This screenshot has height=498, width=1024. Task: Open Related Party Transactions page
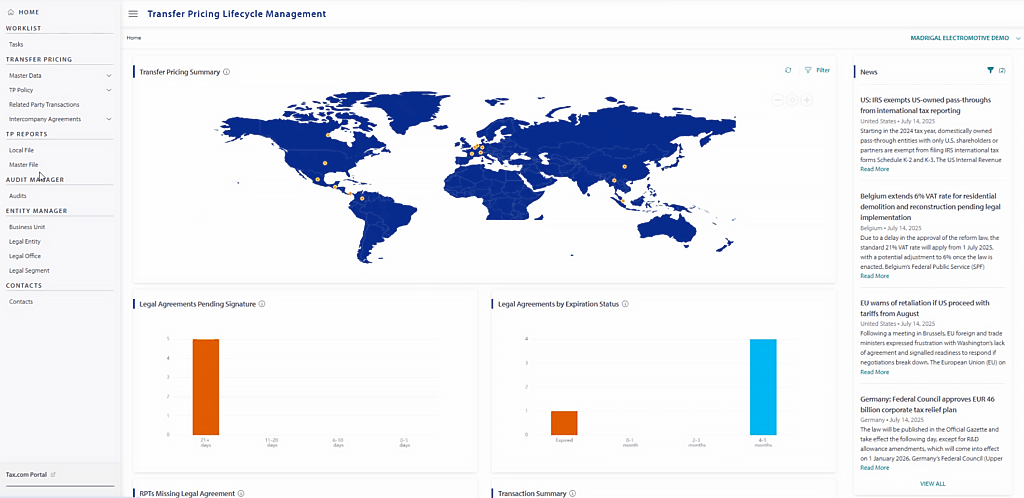(x=44, y=104)
